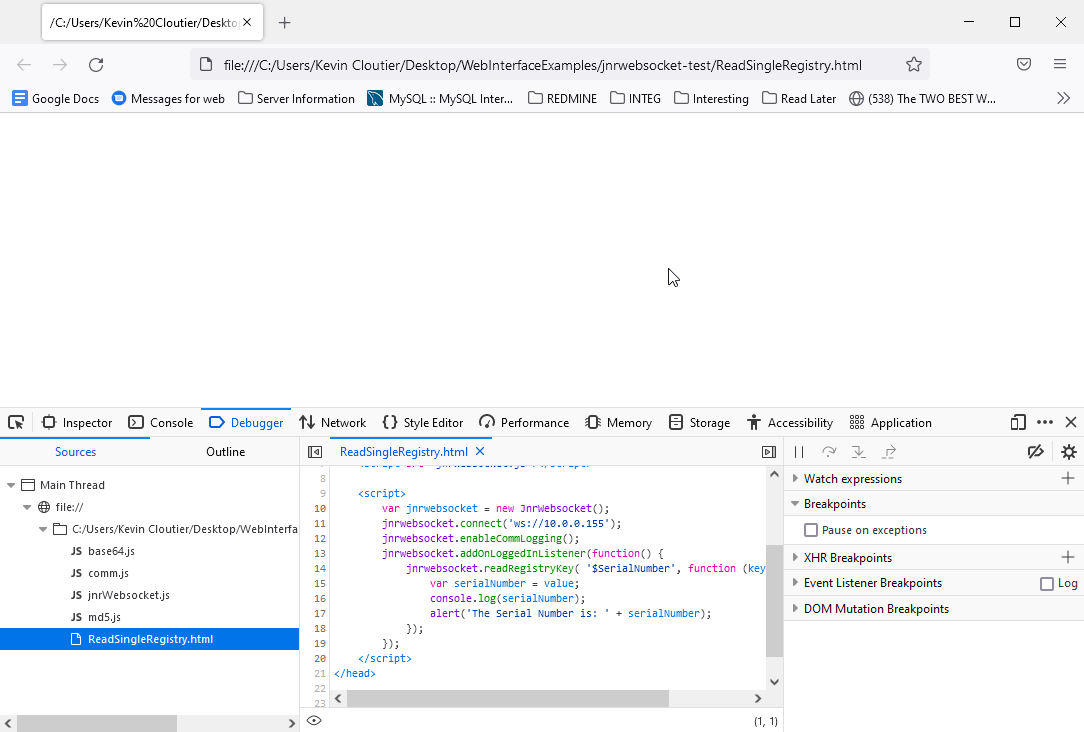Go forward to the next page

coord(60,65)
